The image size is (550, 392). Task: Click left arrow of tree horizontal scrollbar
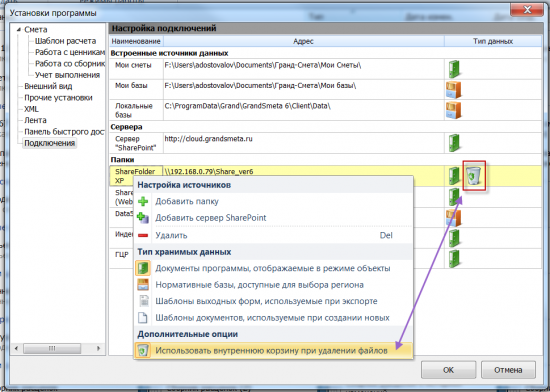pyautogui.click(x=16, y=348)
